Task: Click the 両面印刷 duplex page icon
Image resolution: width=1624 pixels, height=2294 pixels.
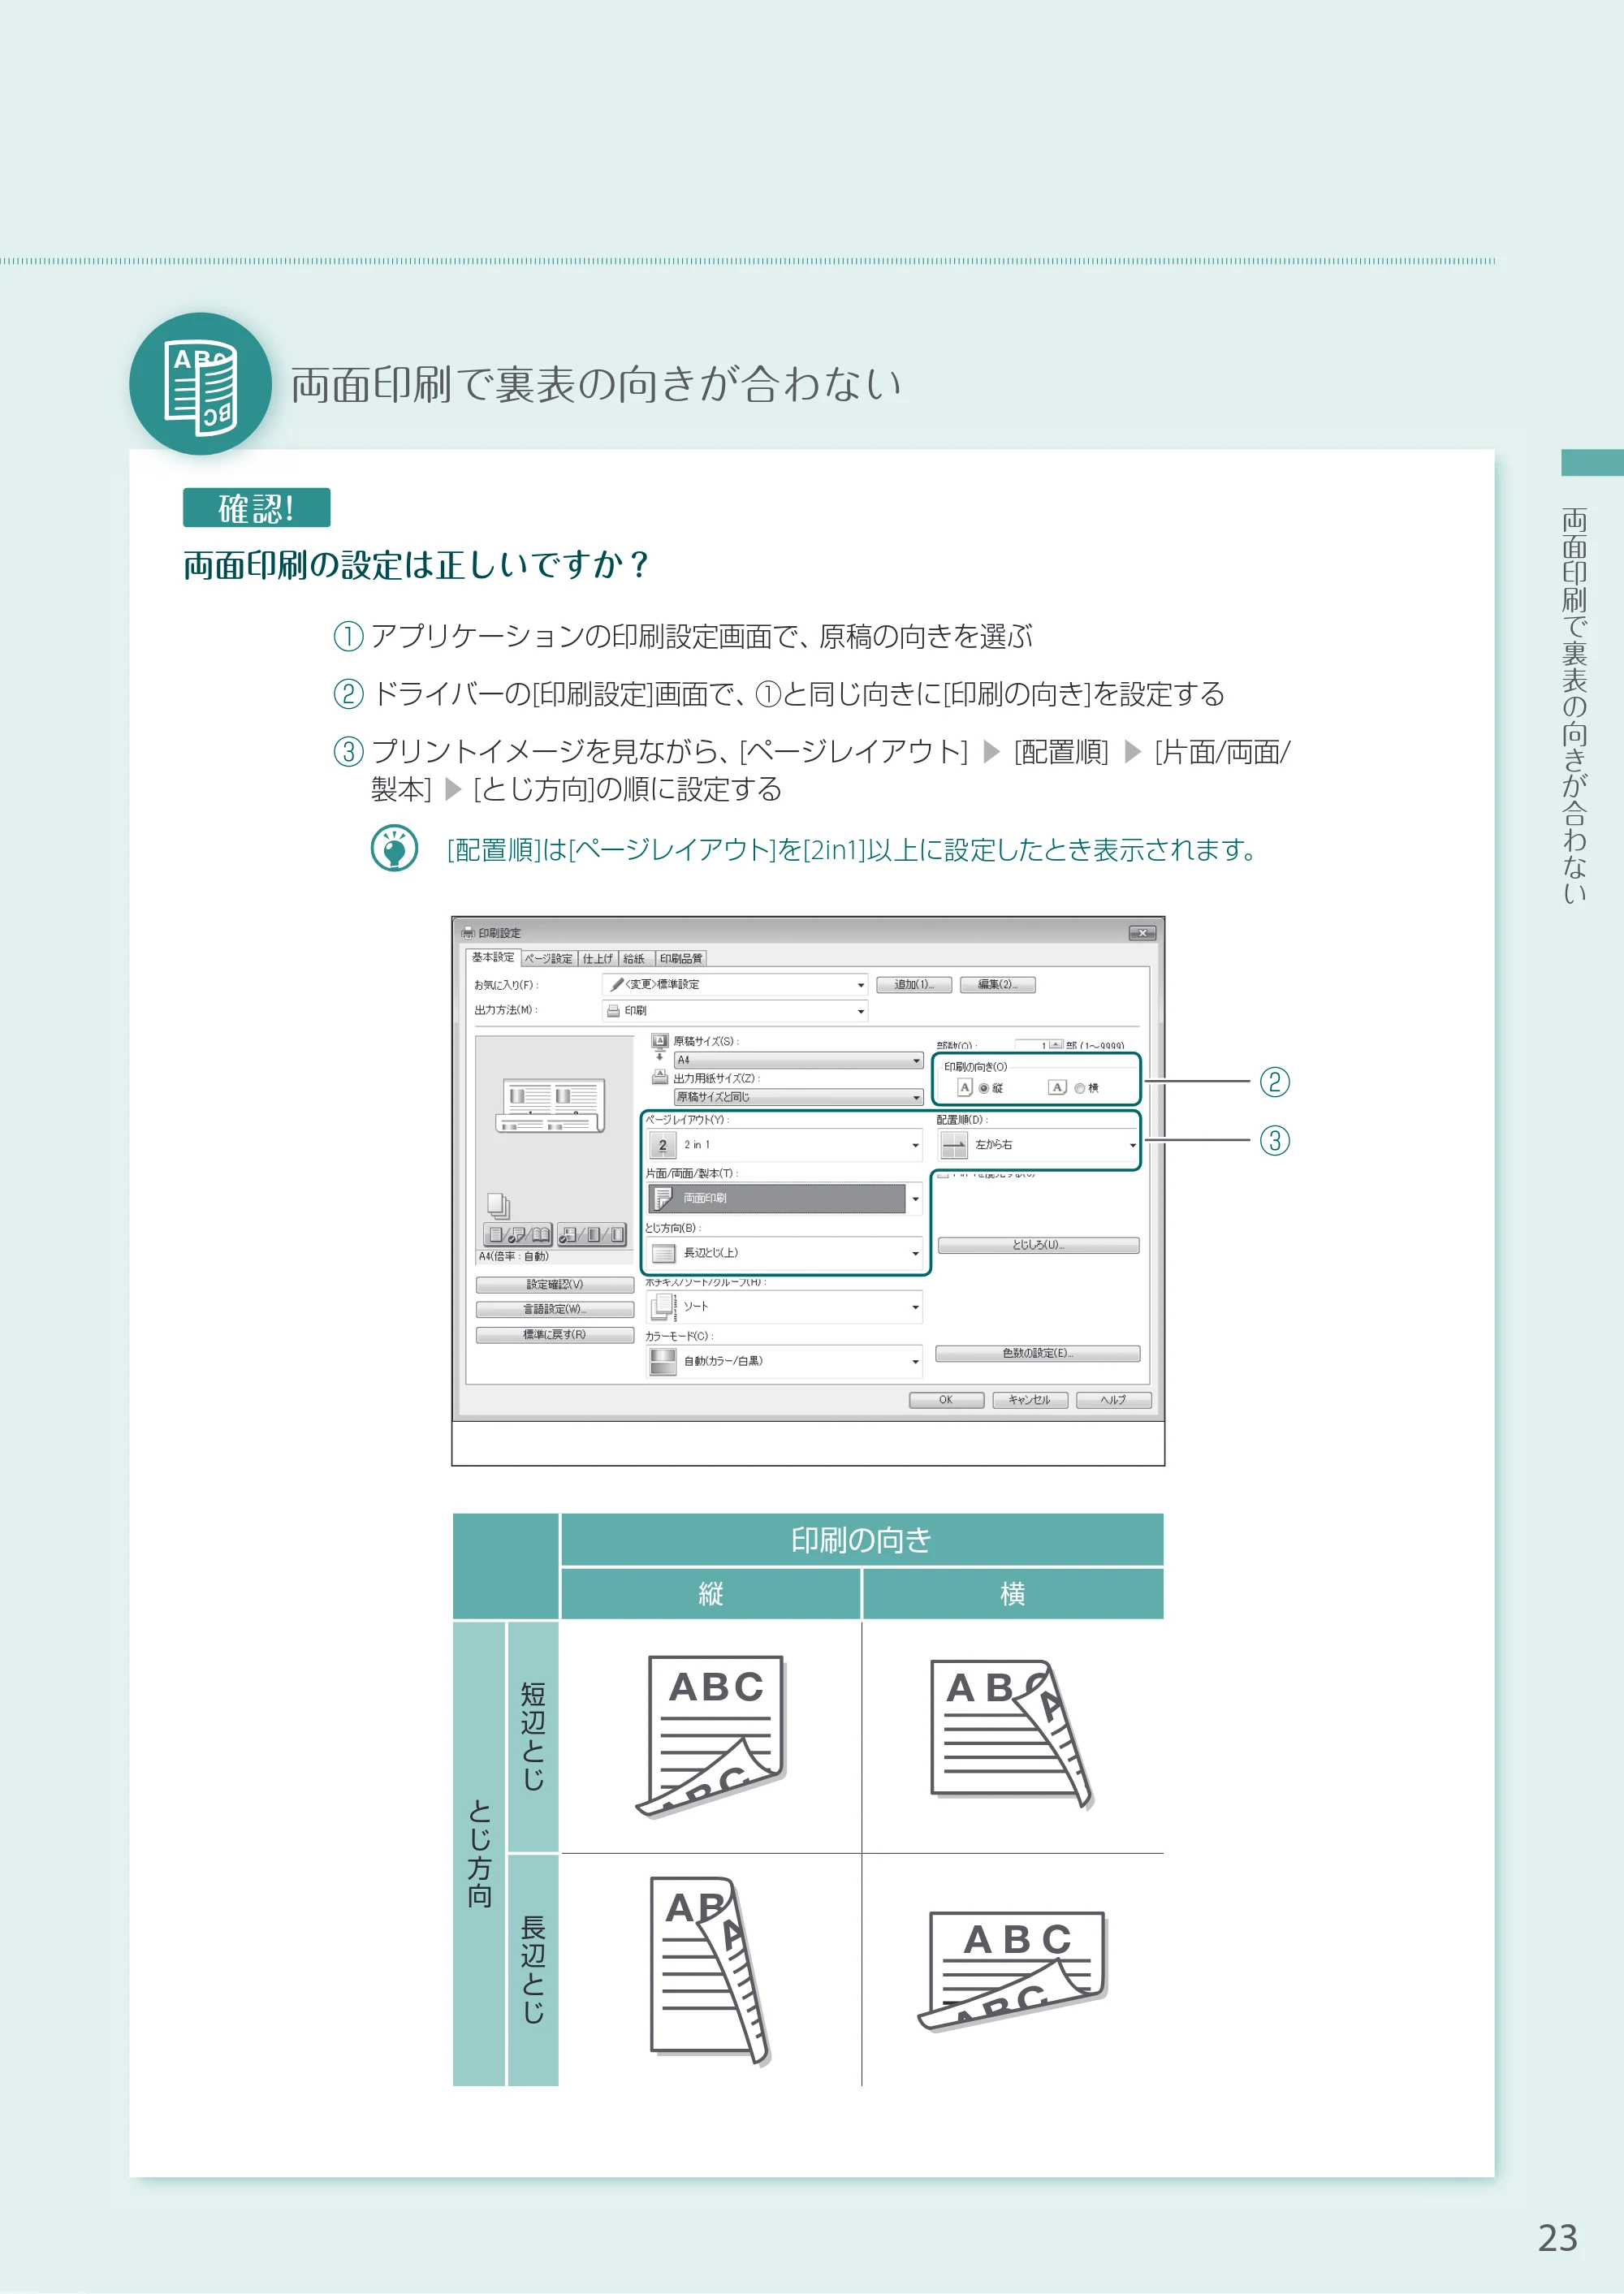Action: 662,1198
